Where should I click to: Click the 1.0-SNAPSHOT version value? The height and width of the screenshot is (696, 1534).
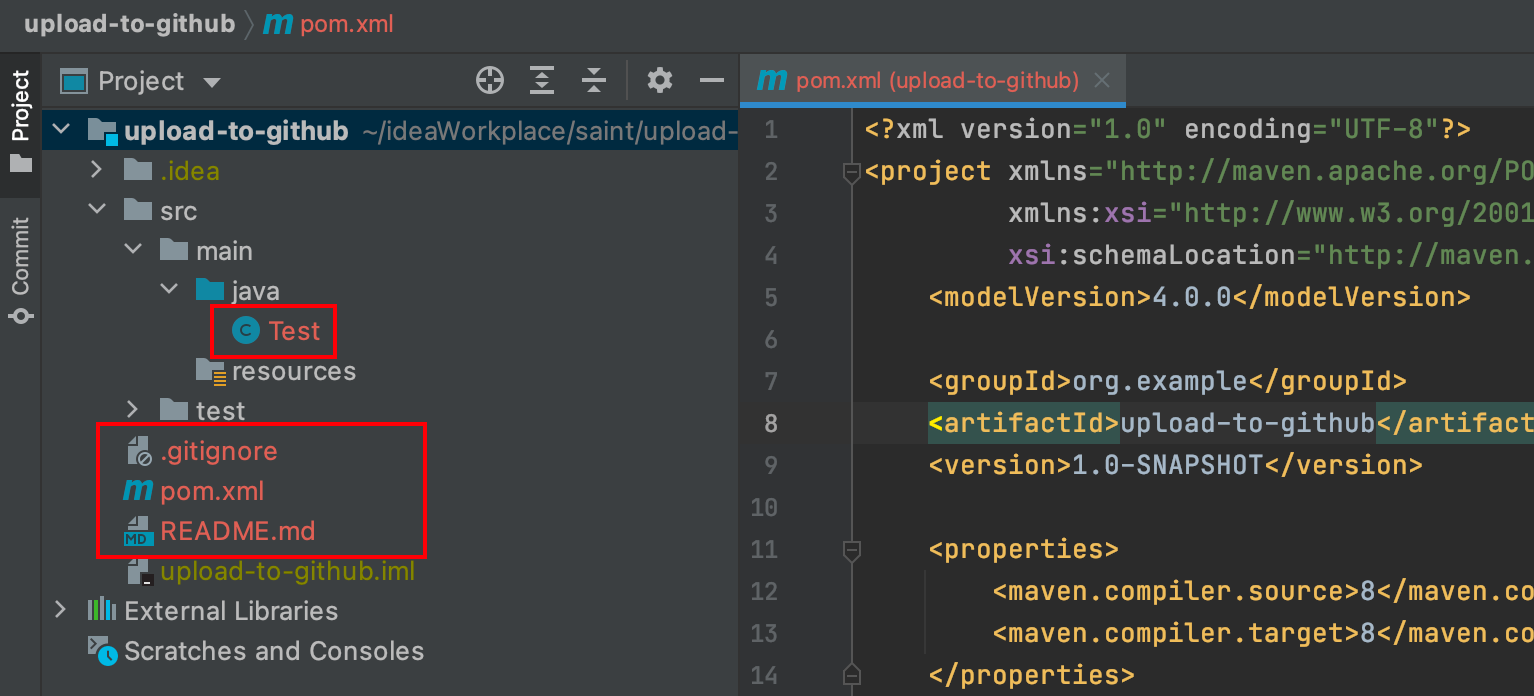tap(1167, 465)
